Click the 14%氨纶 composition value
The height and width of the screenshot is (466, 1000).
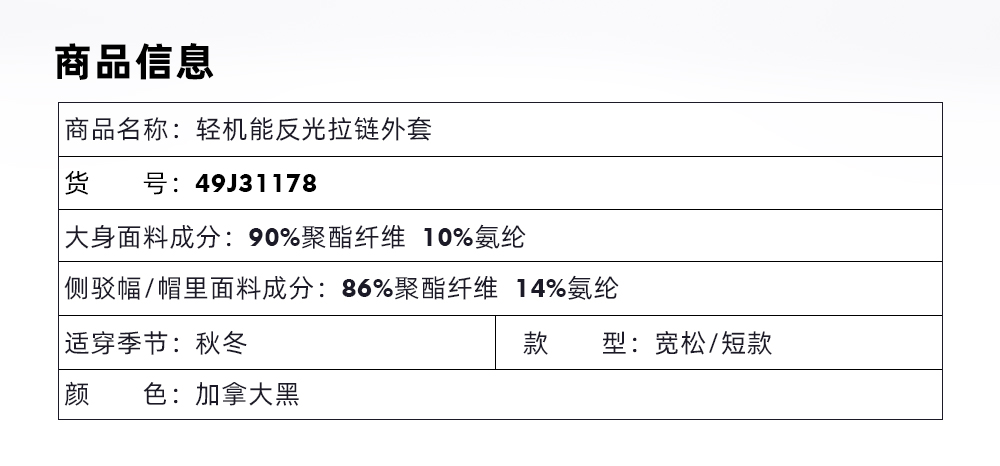coord(566,290)
